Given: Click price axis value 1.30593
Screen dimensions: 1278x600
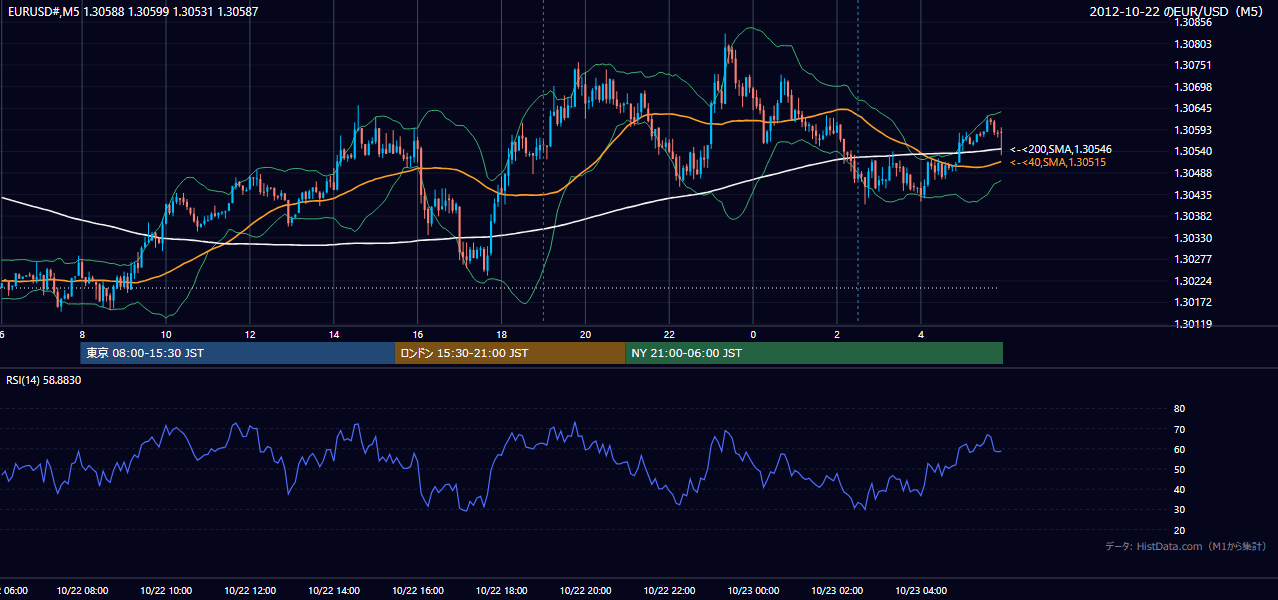Looking at the screenshot, I should [1194, 130].
